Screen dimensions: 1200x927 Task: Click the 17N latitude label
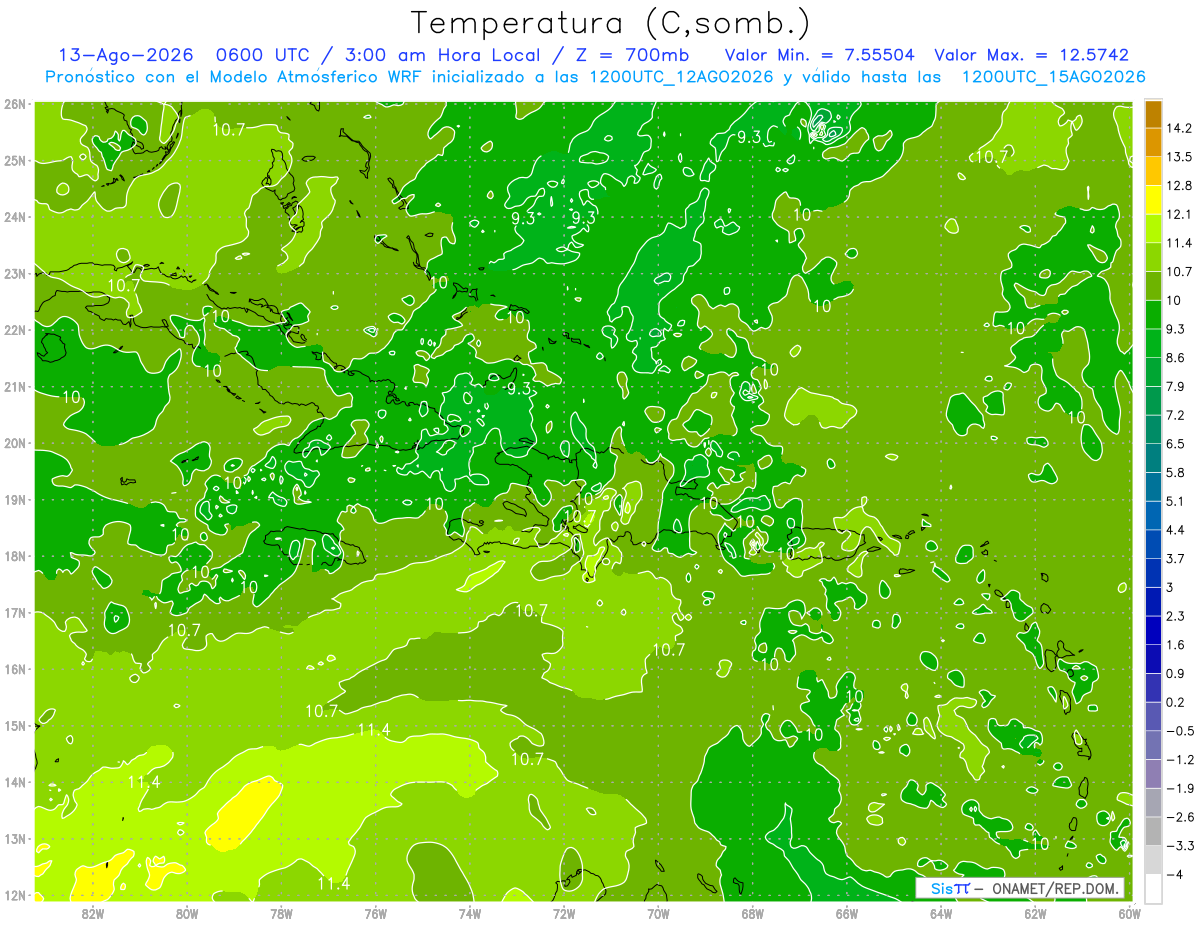[15, 613]
